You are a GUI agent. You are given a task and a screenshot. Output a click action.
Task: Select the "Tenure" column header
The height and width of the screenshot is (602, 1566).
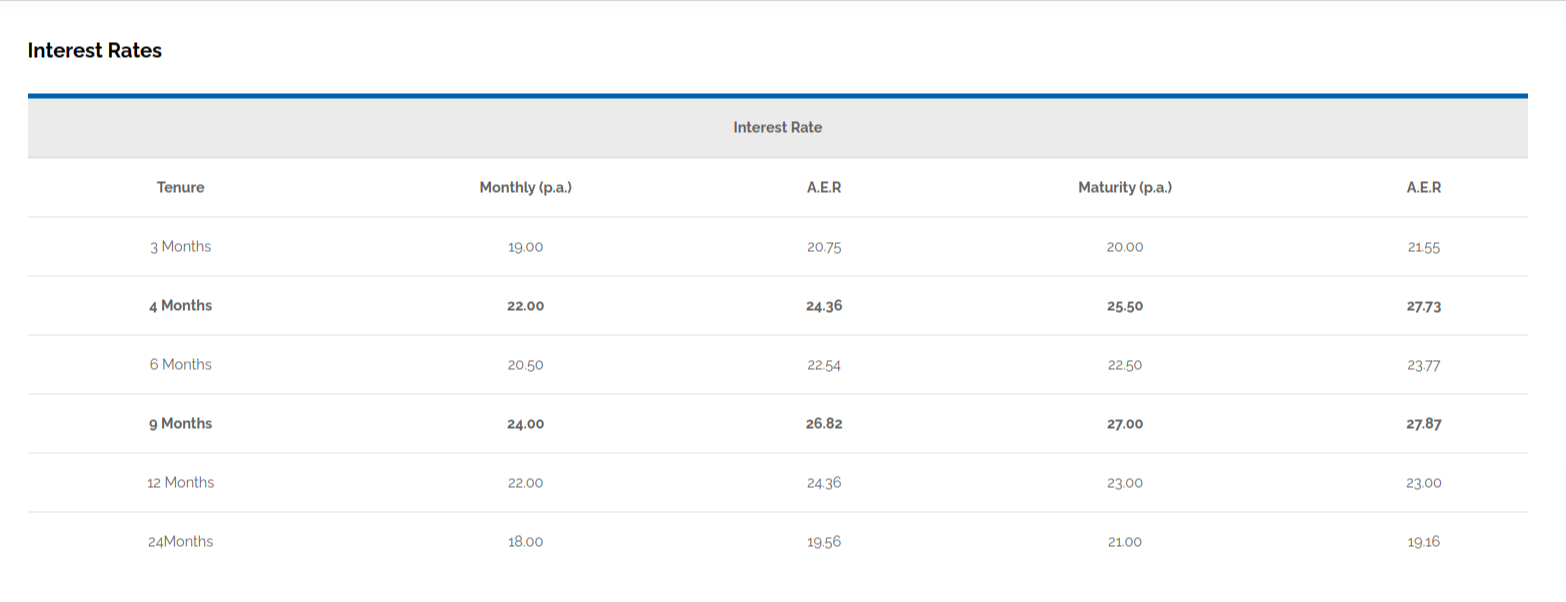[x=181, y=187]
